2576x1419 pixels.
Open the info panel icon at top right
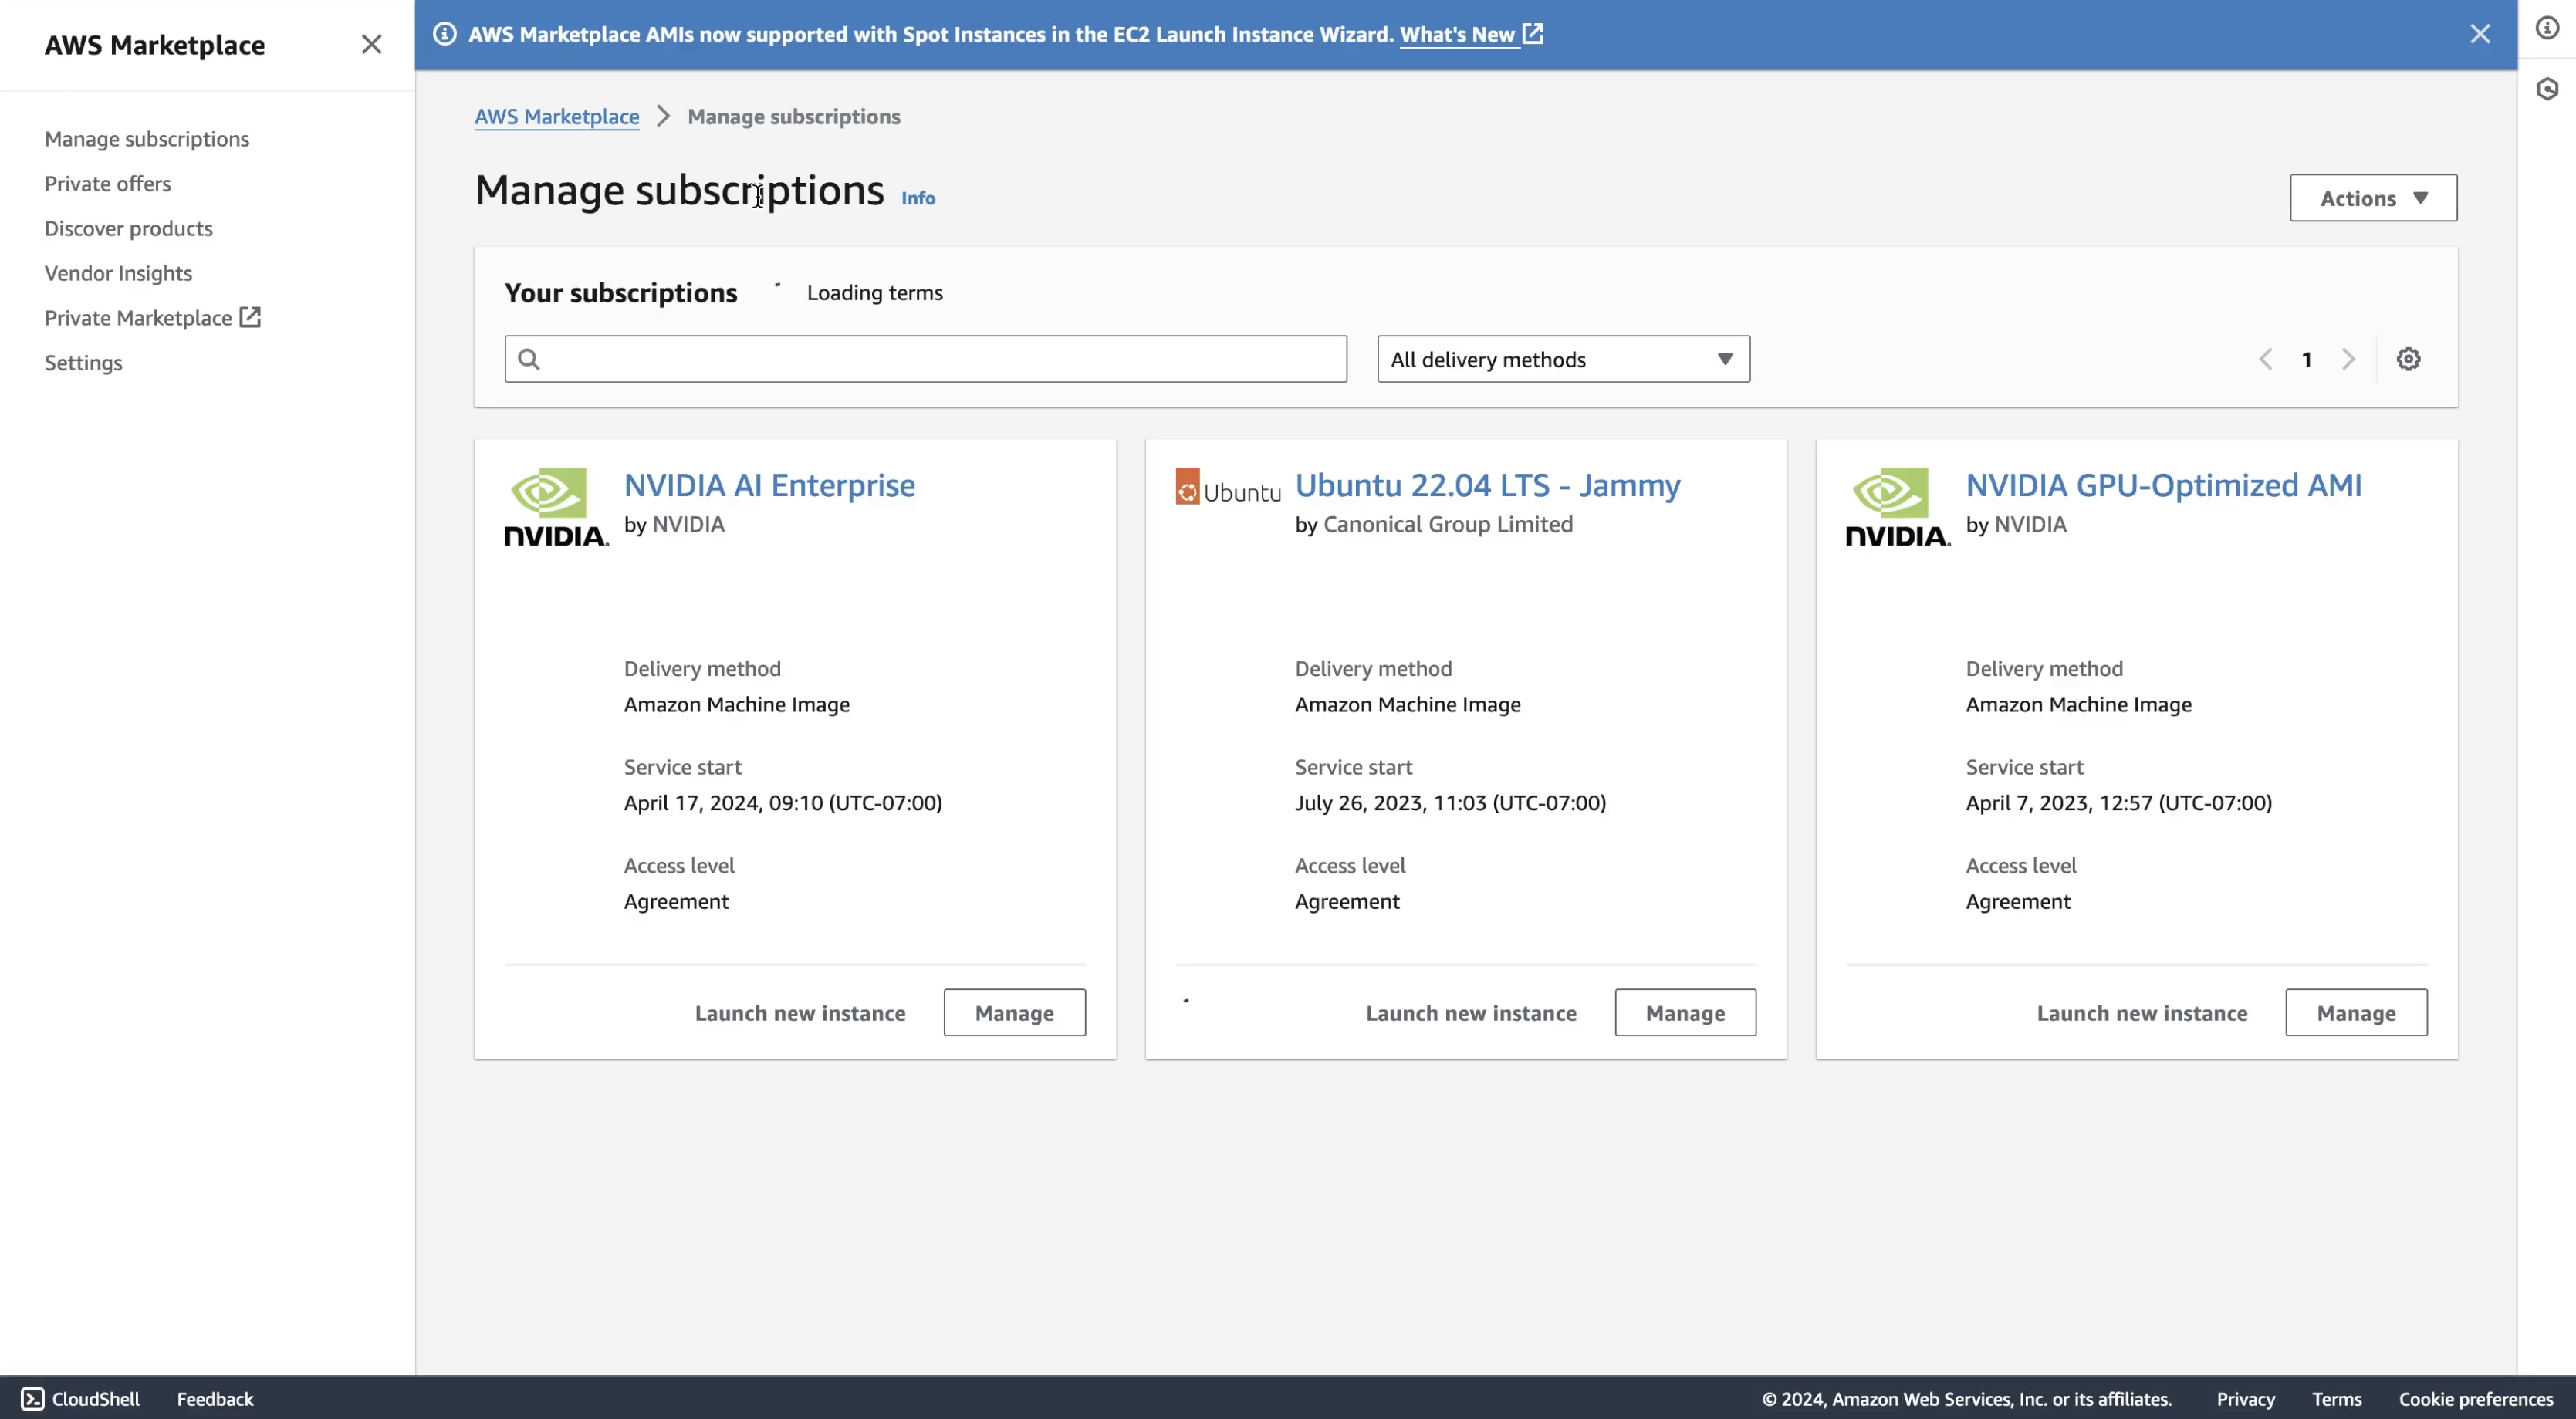(2547, 28)
